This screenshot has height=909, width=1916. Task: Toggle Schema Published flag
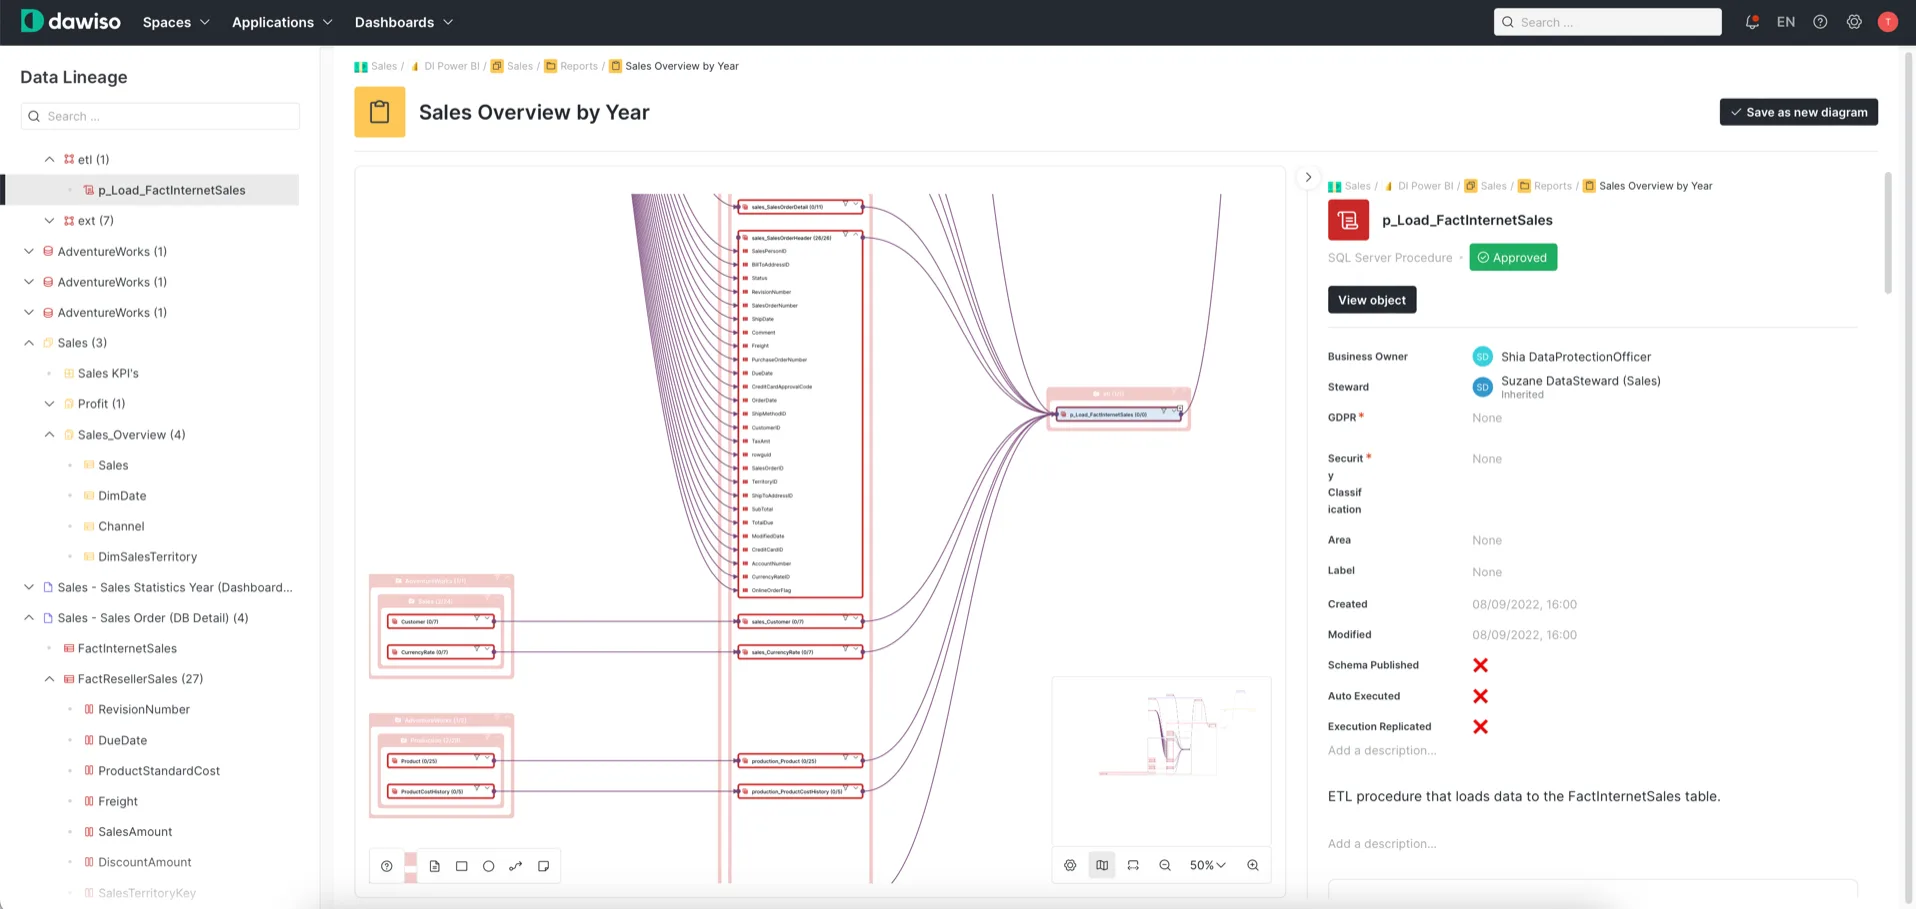tap(1481, 665)
